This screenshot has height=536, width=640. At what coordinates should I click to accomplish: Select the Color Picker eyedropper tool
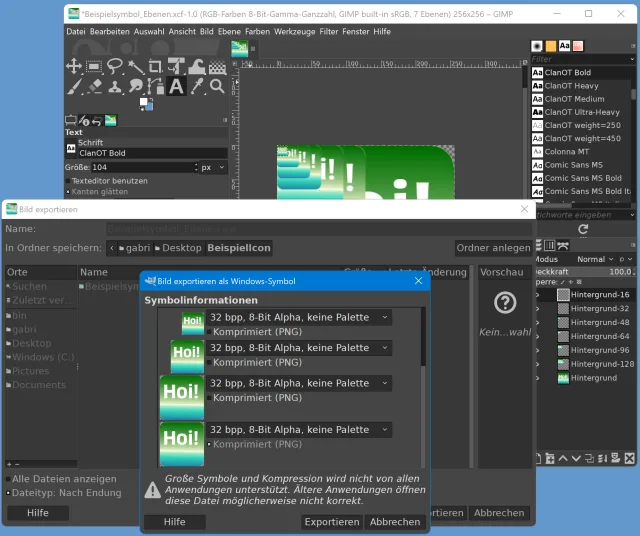point(196,86)
